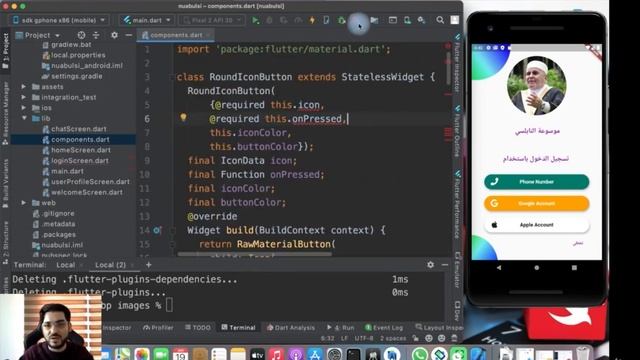The image size is (640, 360).
Task: Switch to the Local (2) terminal tab
Action: [110, 265]
